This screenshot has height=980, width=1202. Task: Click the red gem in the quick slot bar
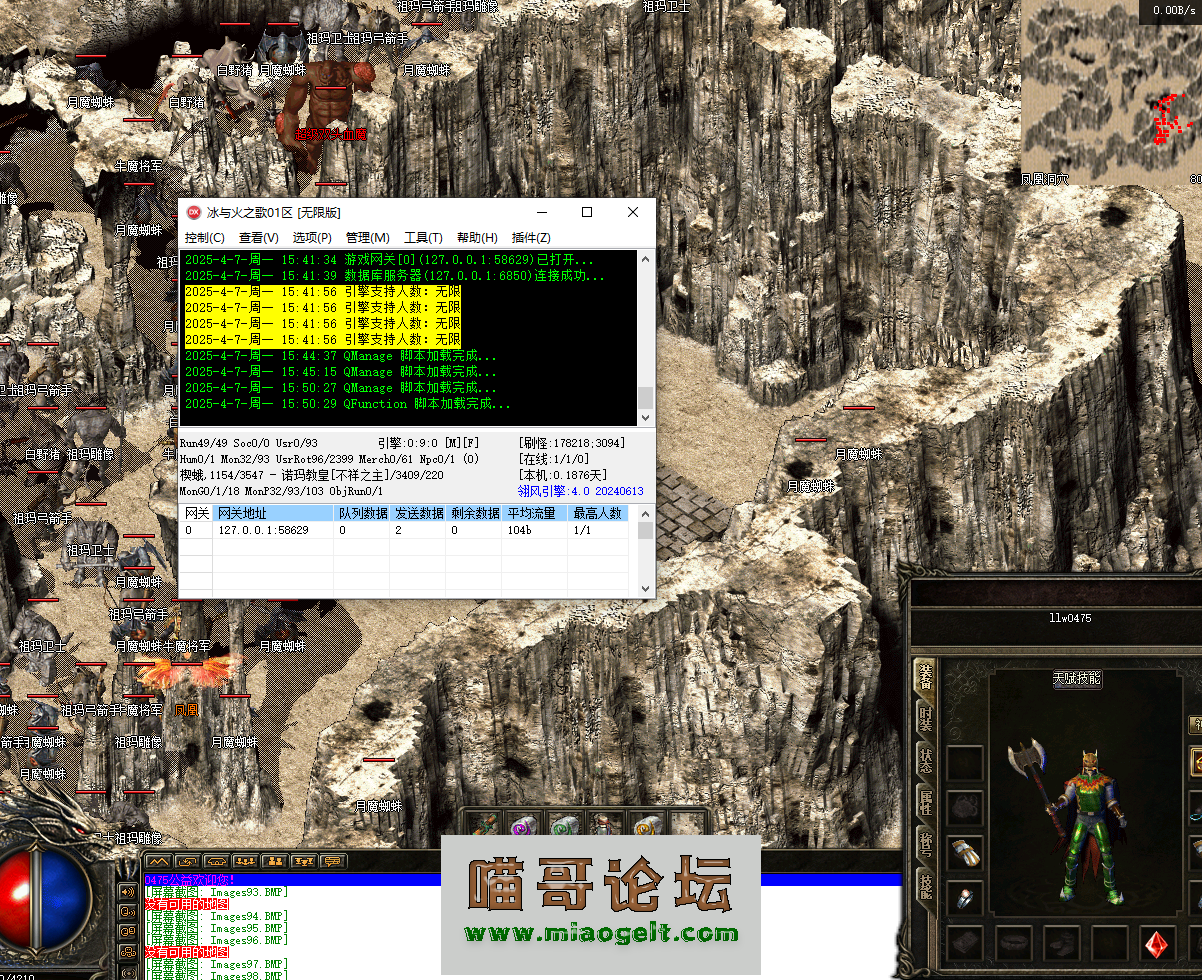point(1157,941)
